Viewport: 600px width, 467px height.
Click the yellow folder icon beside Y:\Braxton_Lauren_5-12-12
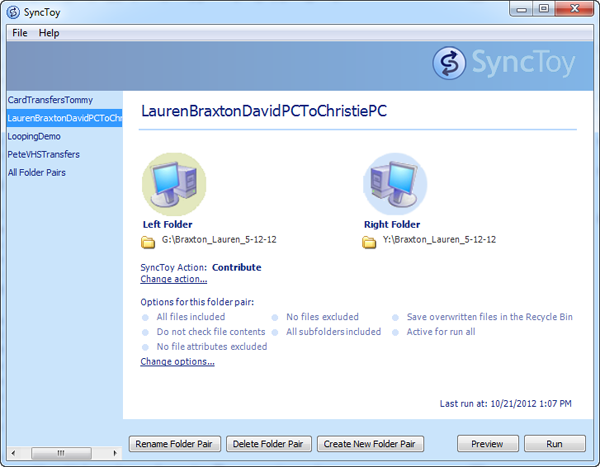[369, 242]
